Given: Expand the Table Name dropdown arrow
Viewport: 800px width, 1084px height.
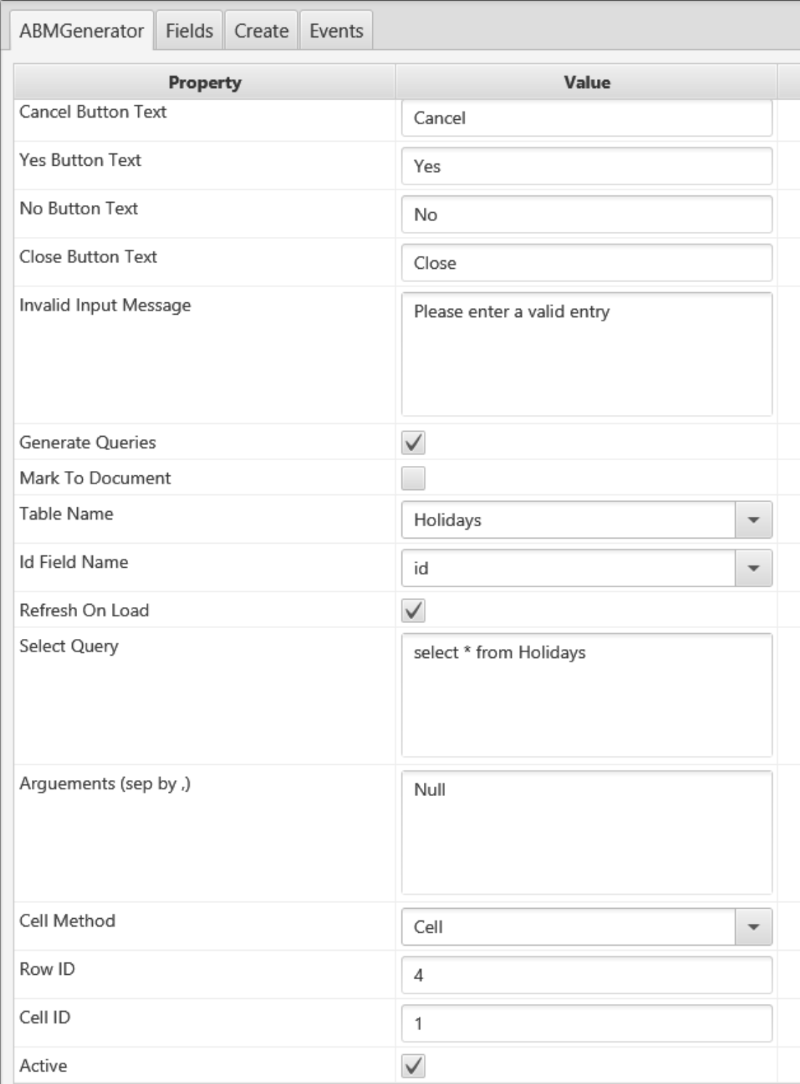Looking at the screenshot, I should 753,520.
